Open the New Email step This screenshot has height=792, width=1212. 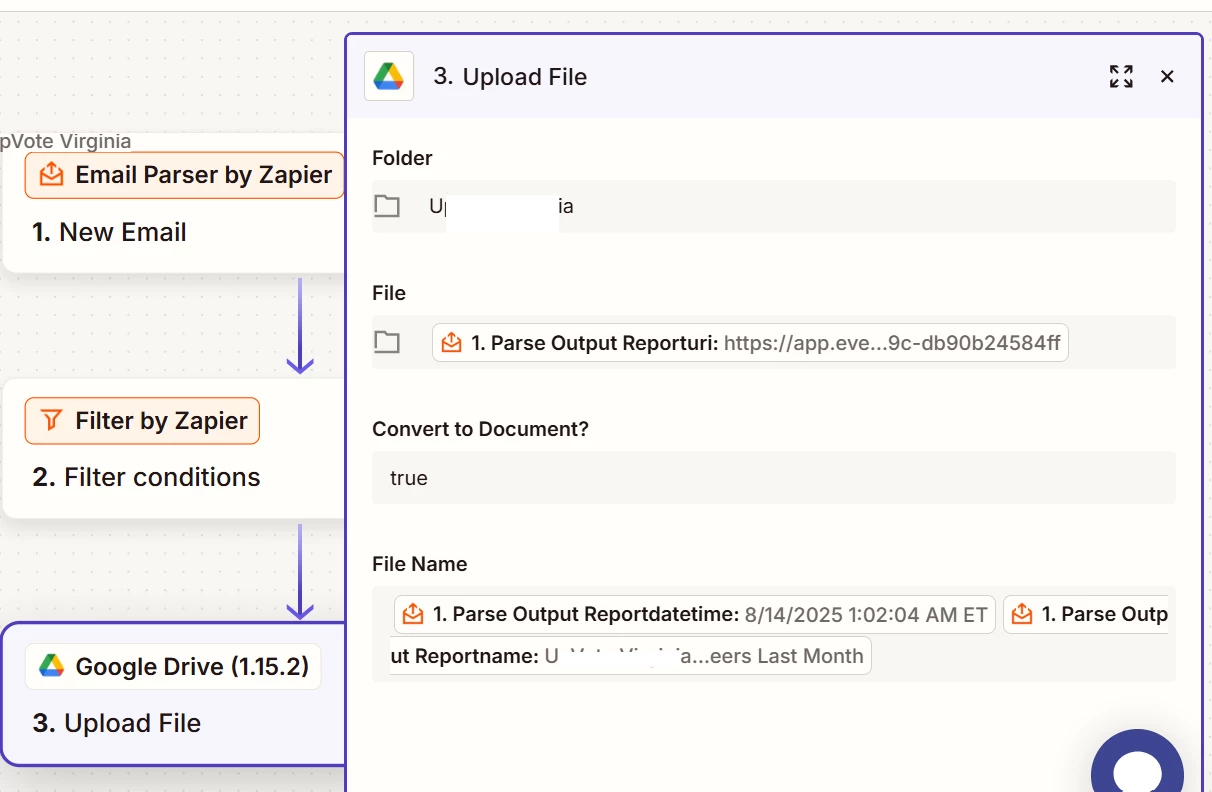[x=123, y=232]
